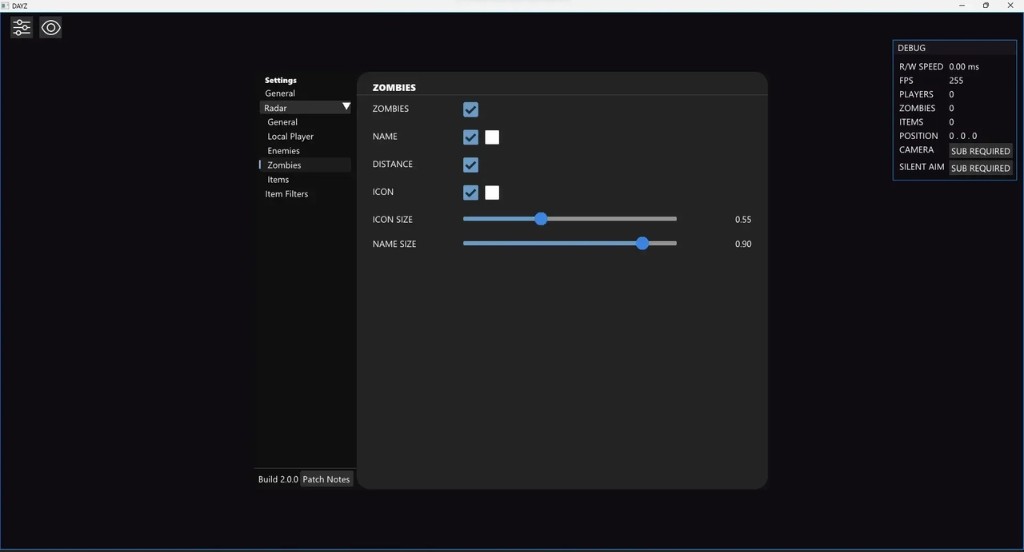Uncheck the NAME checkbox
Screen dimensions: 1024x552
pos(471,137)
